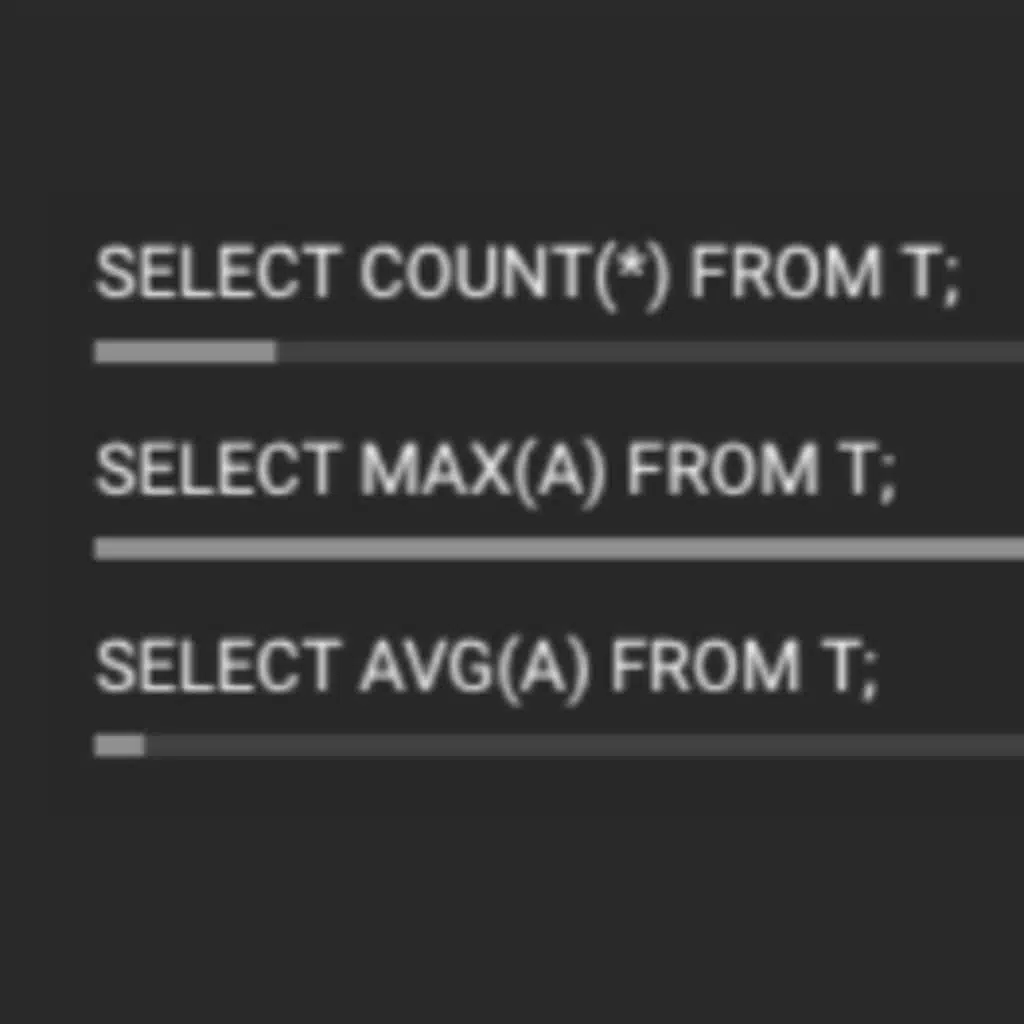Click the filled part of the AVG query progress bar
The image size is (1024, 1024).
coord(119,745)
